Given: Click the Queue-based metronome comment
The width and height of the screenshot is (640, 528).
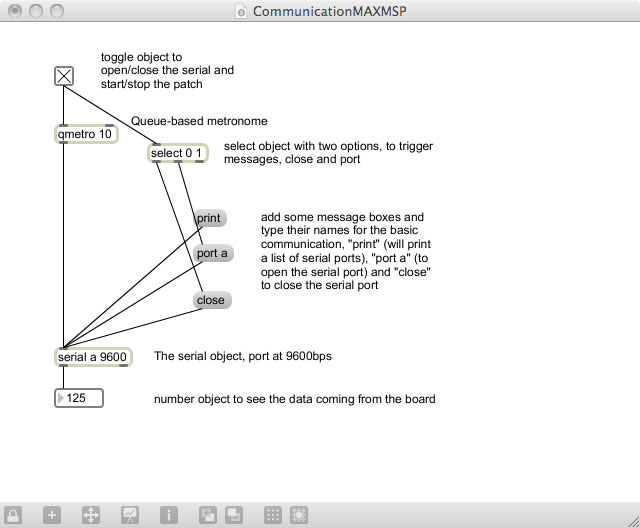Looking at the screenshot, I should pos(198,121).
